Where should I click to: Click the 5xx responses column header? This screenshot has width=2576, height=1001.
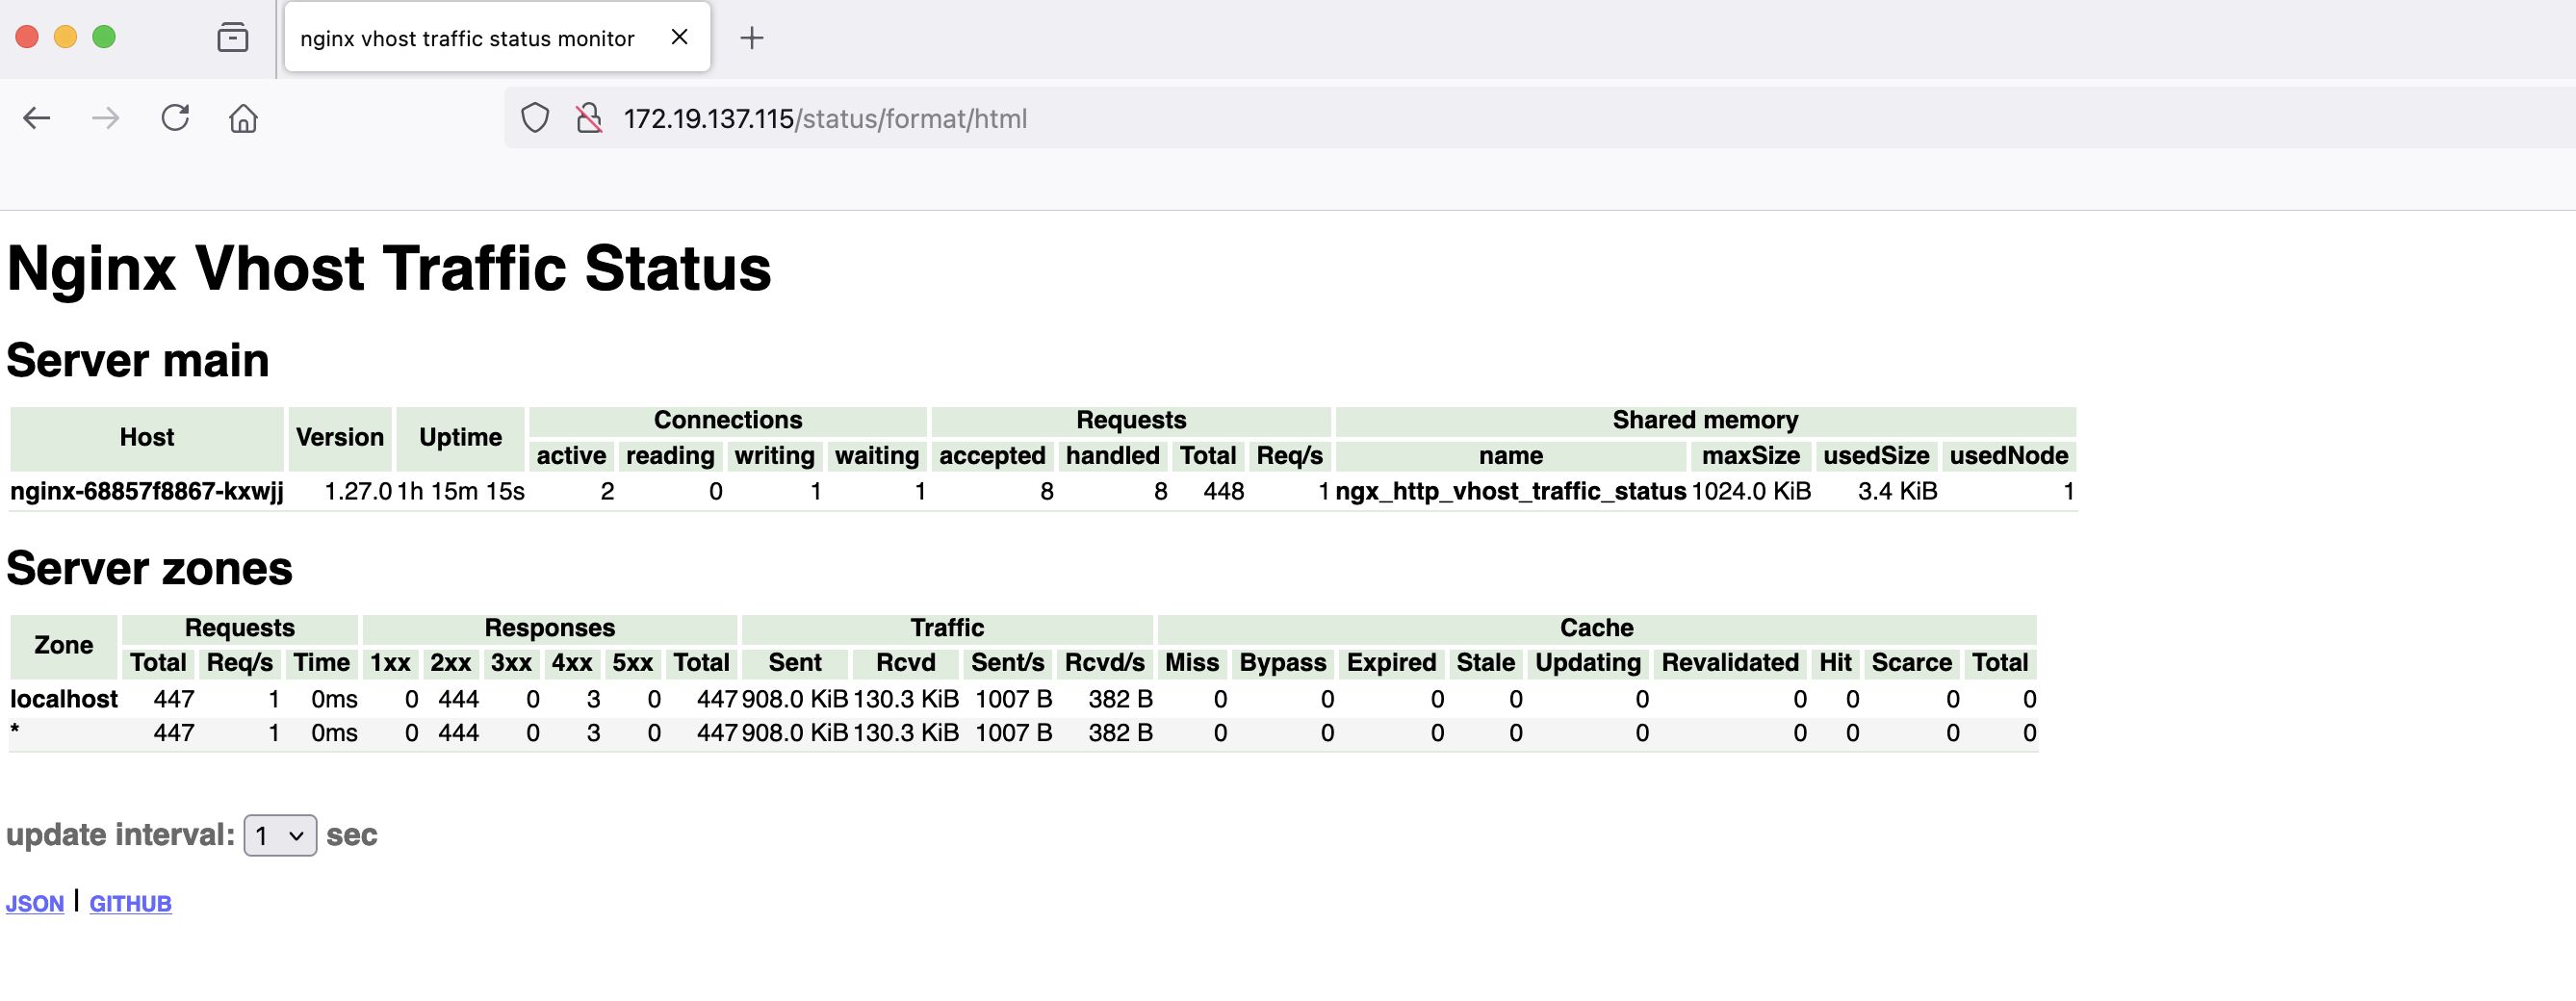[x=632, y=663]
